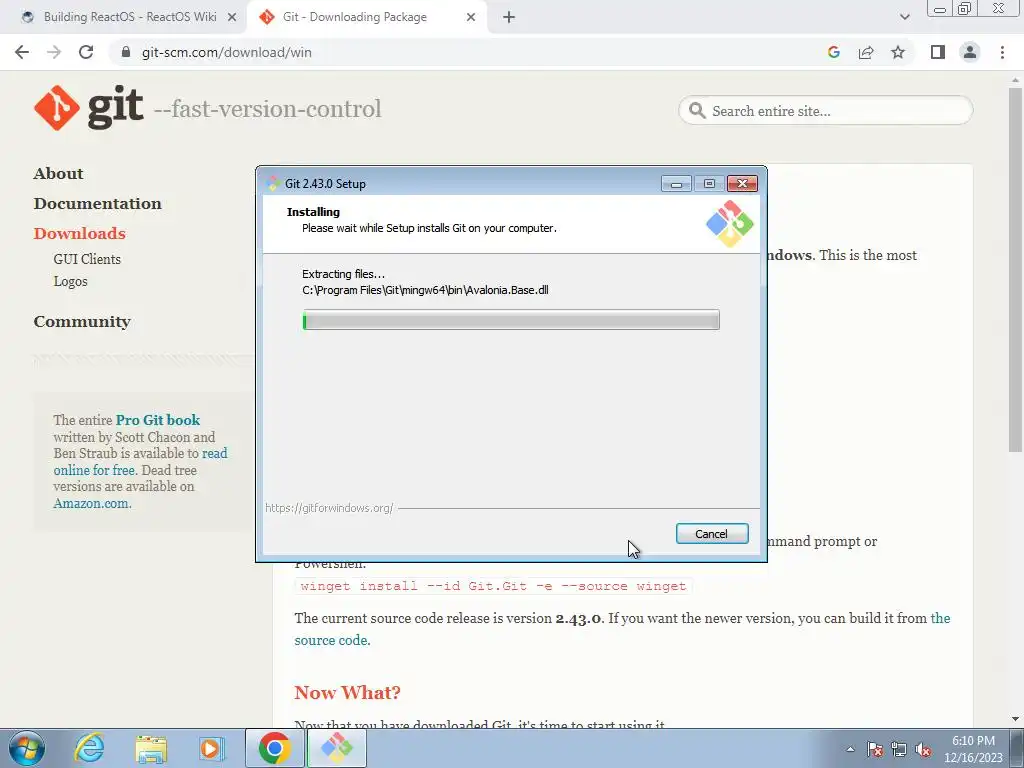Share this page via share icon
The width and height of the screenshot is (1024, 768).
click(x=866, y=52)
